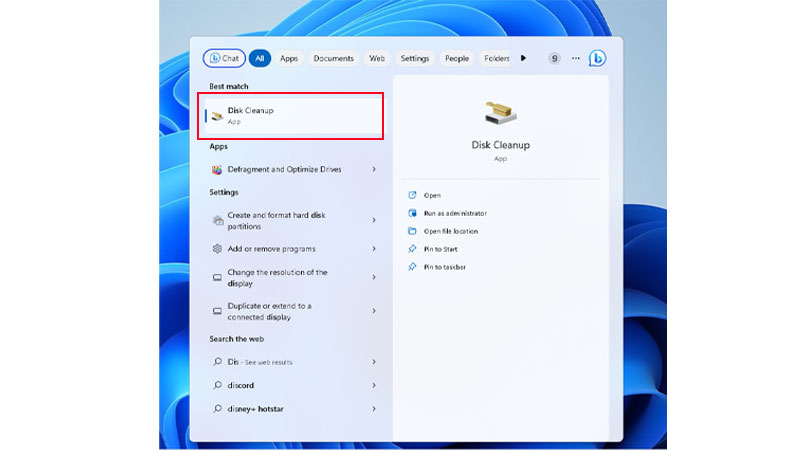The width and height of the screenshot is (800, 450).
Task: Click the monitor icon for Duplicate or extend display
Action: 217,311
